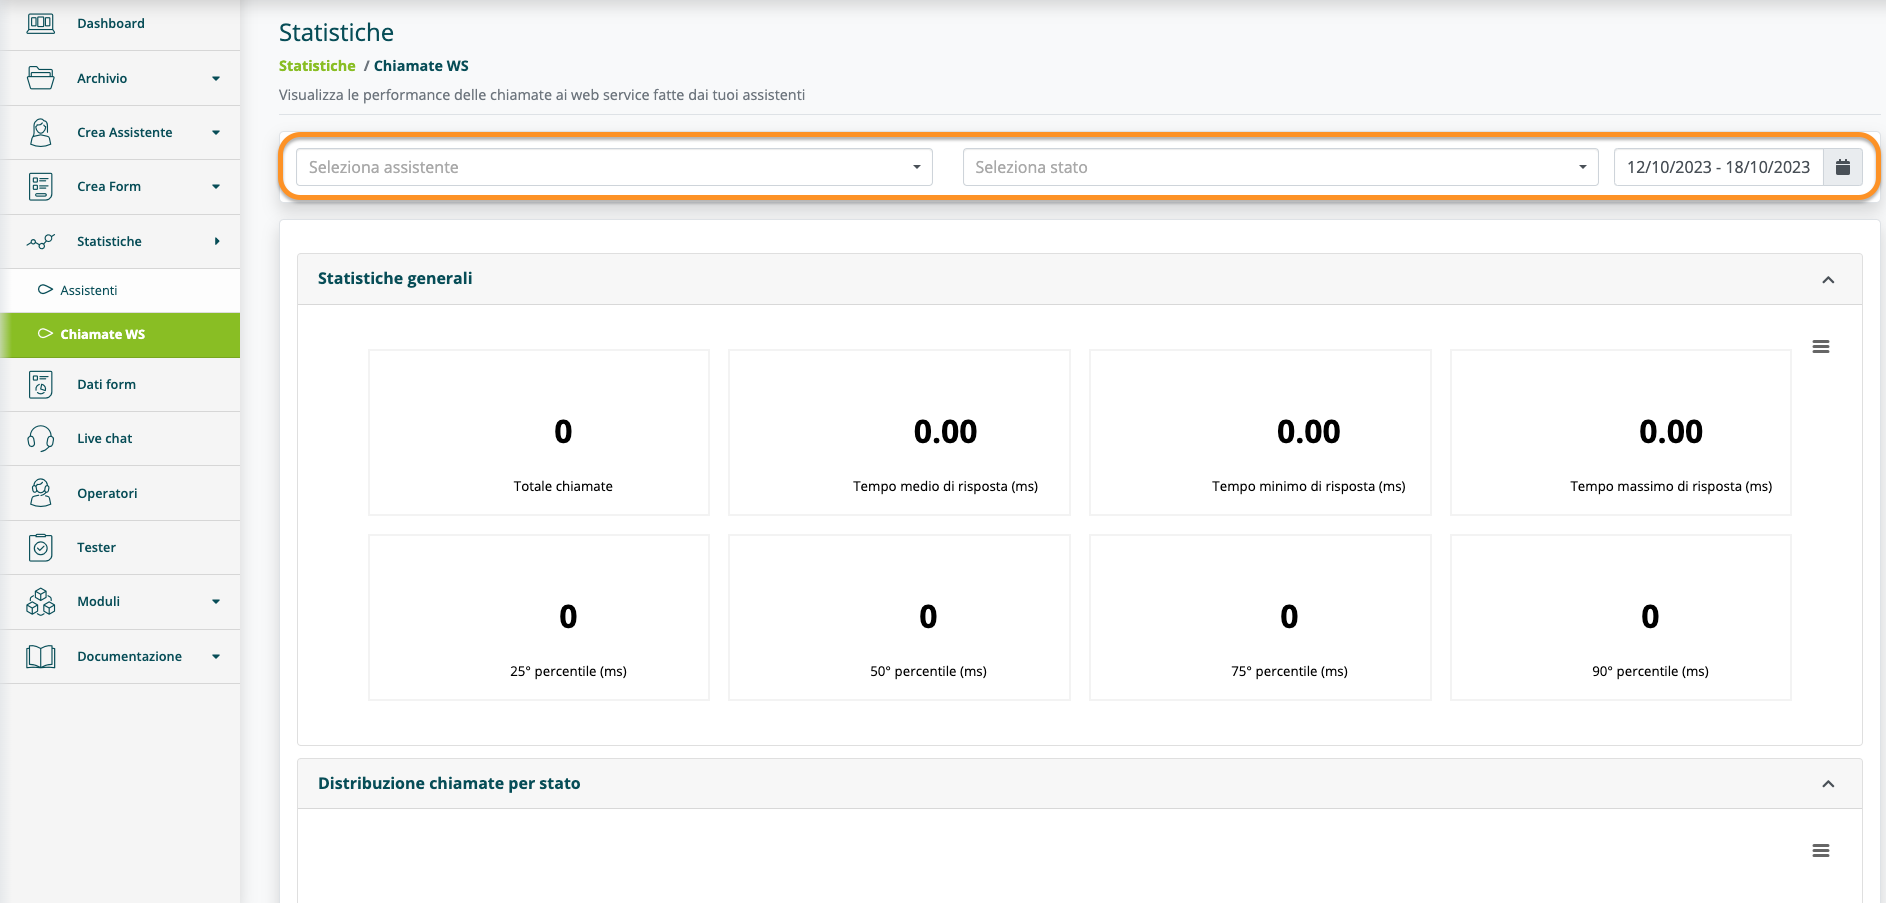Click the Chiamate WS breadcrumb text
The height and width of the screenshot is (903, 1886).
[x=421, y=65]
